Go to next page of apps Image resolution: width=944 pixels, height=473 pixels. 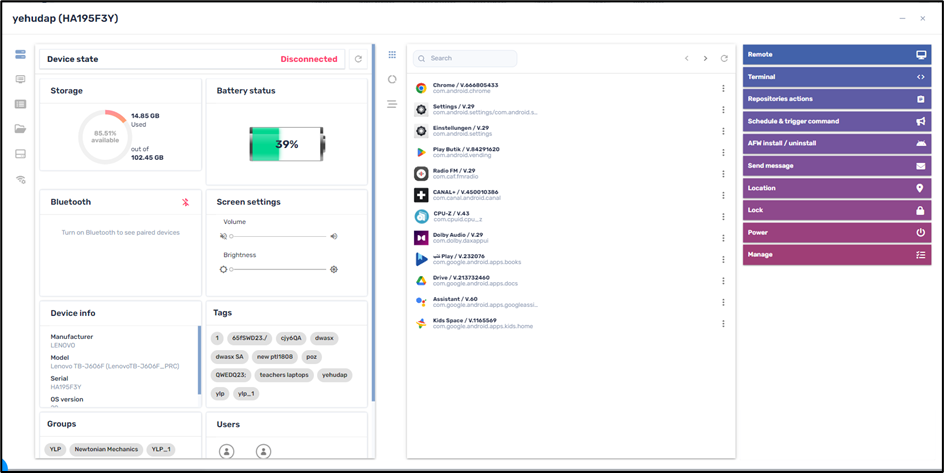705,59
